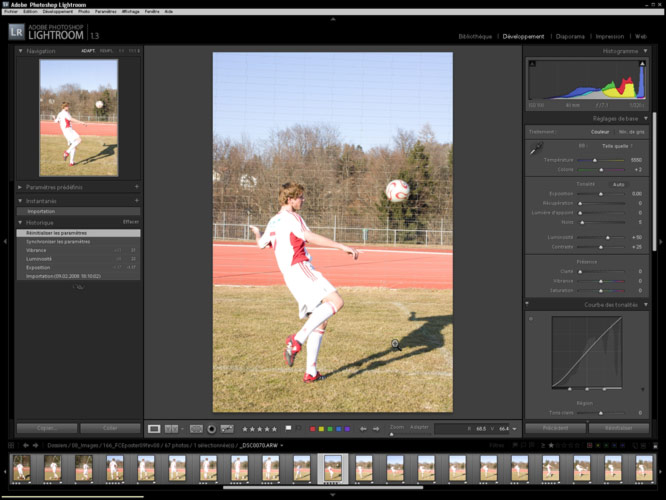
Task: Click the red-eye correction tool icon
Action: pos(212,428)
